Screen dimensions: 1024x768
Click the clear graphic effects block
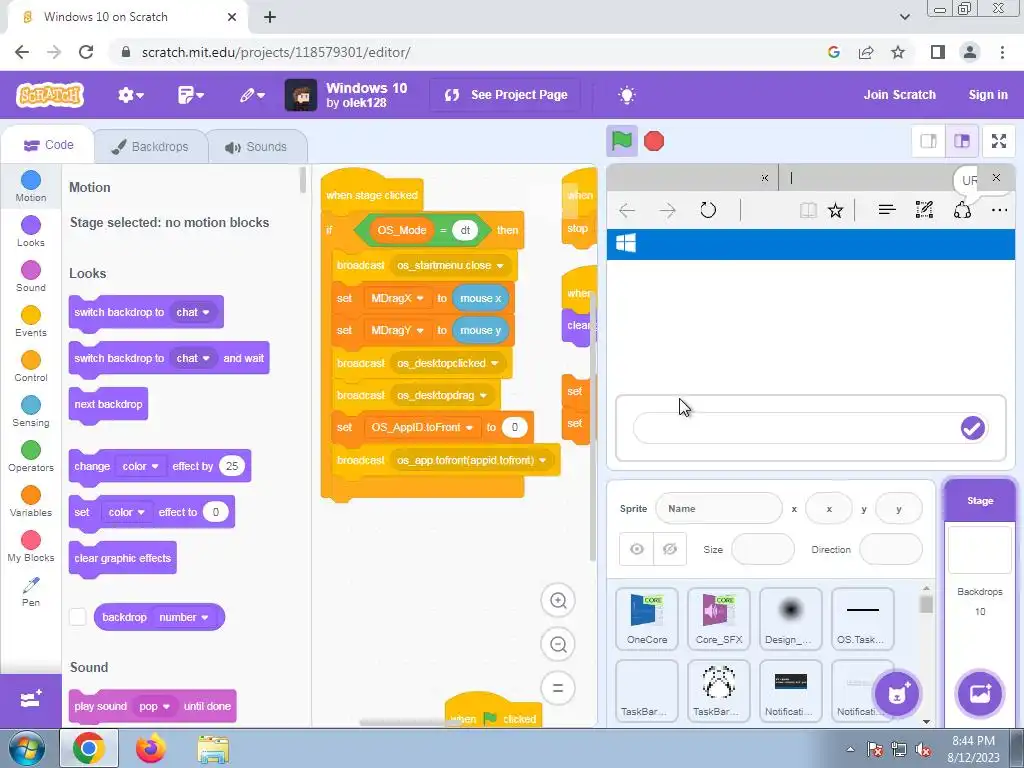[x=123, y=558]
